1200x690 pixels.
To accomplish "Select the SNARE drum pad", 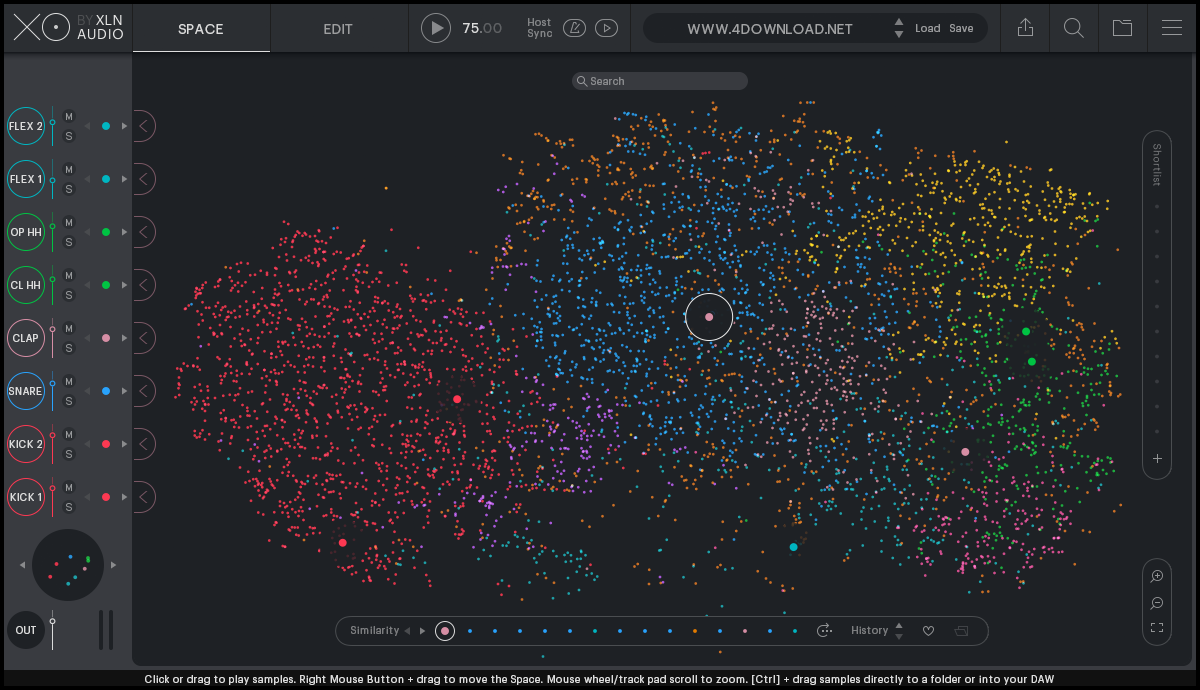I will coord(26,391).
